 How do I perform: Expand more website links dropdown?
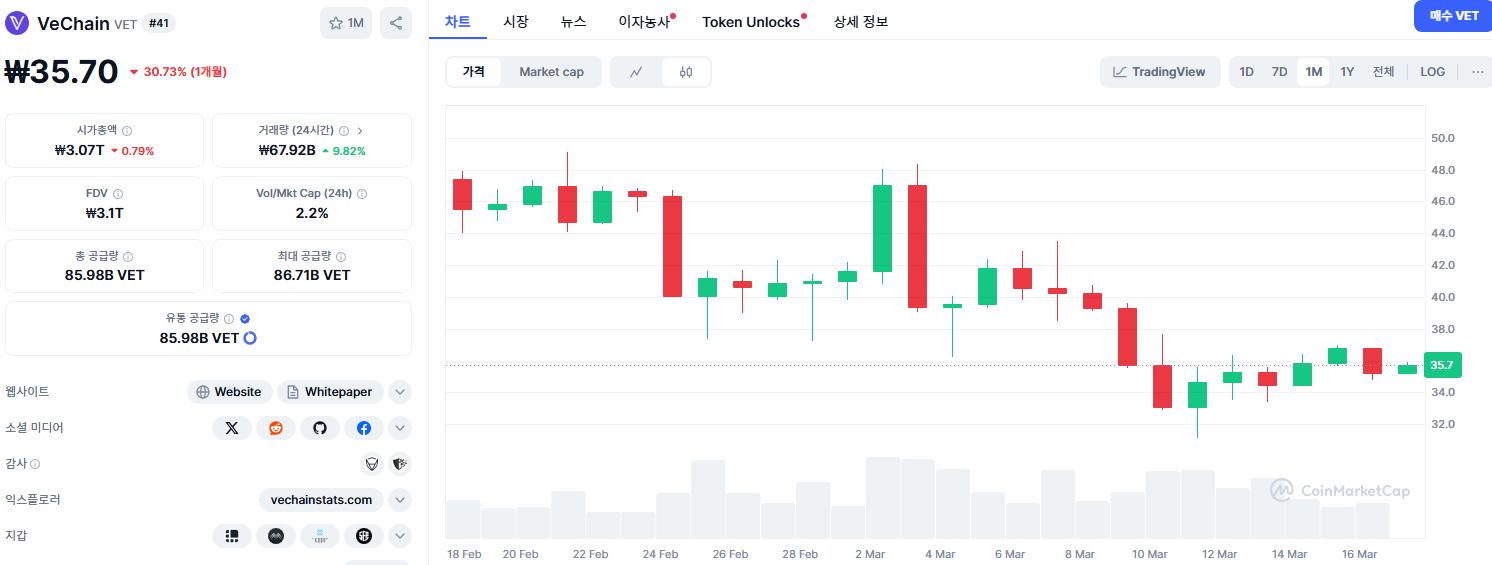[x=400, y=392]
